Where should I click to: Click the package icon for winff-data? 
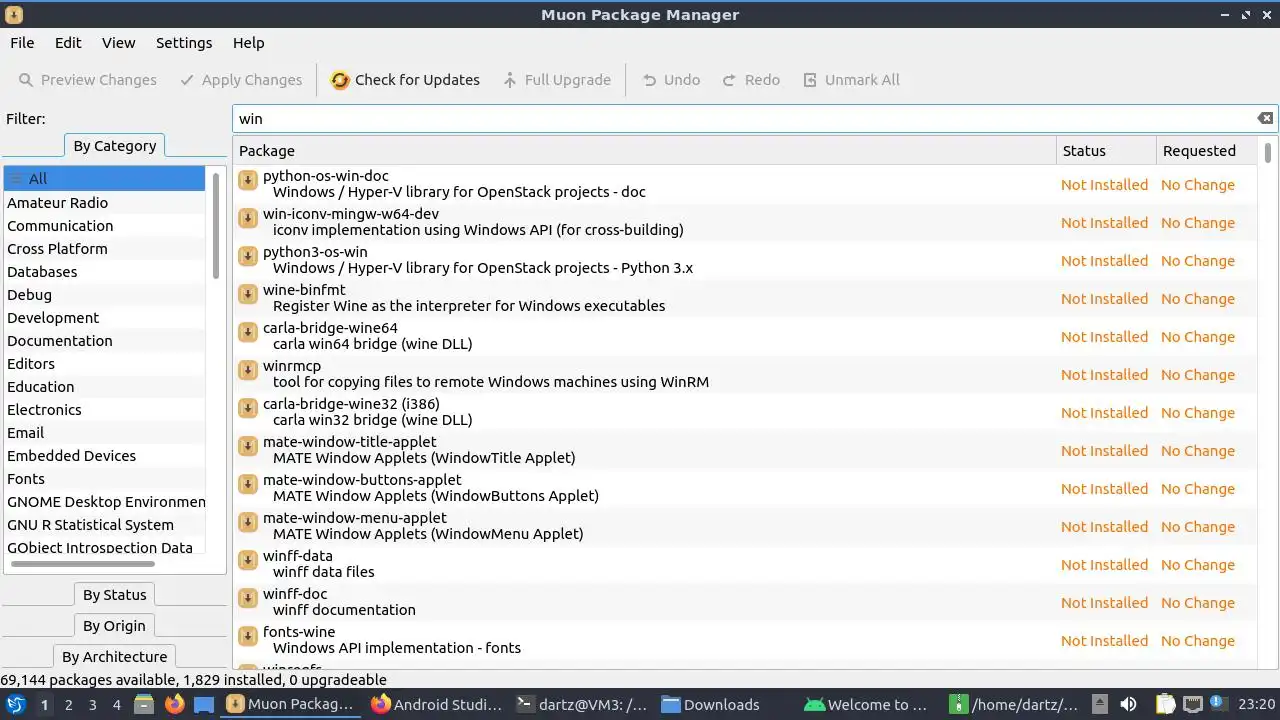click(248, 560)
